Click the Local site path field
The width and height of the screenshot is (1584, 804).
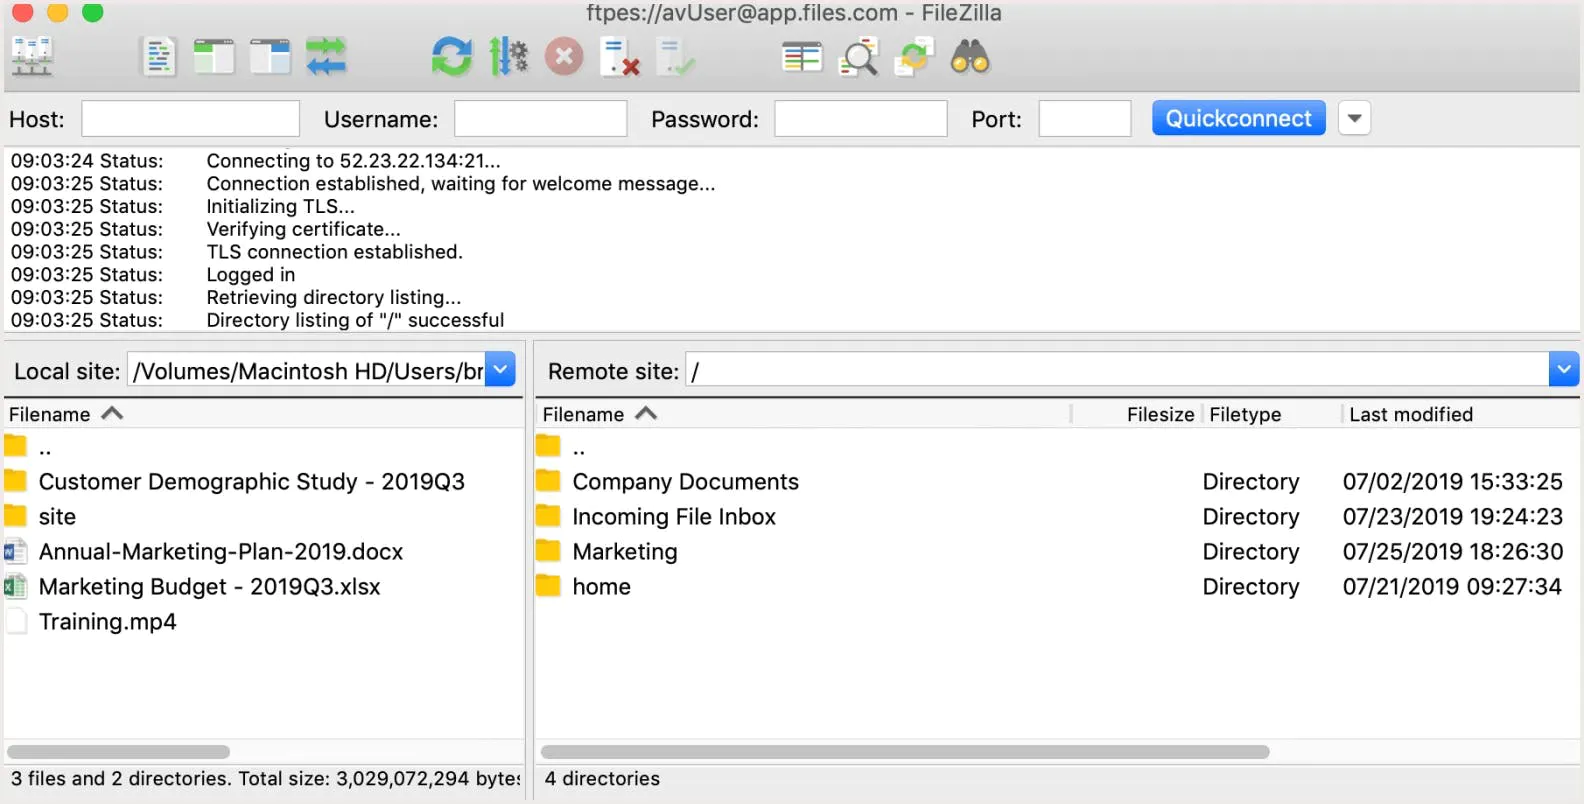pyautogui.click(x=307, y=370)
